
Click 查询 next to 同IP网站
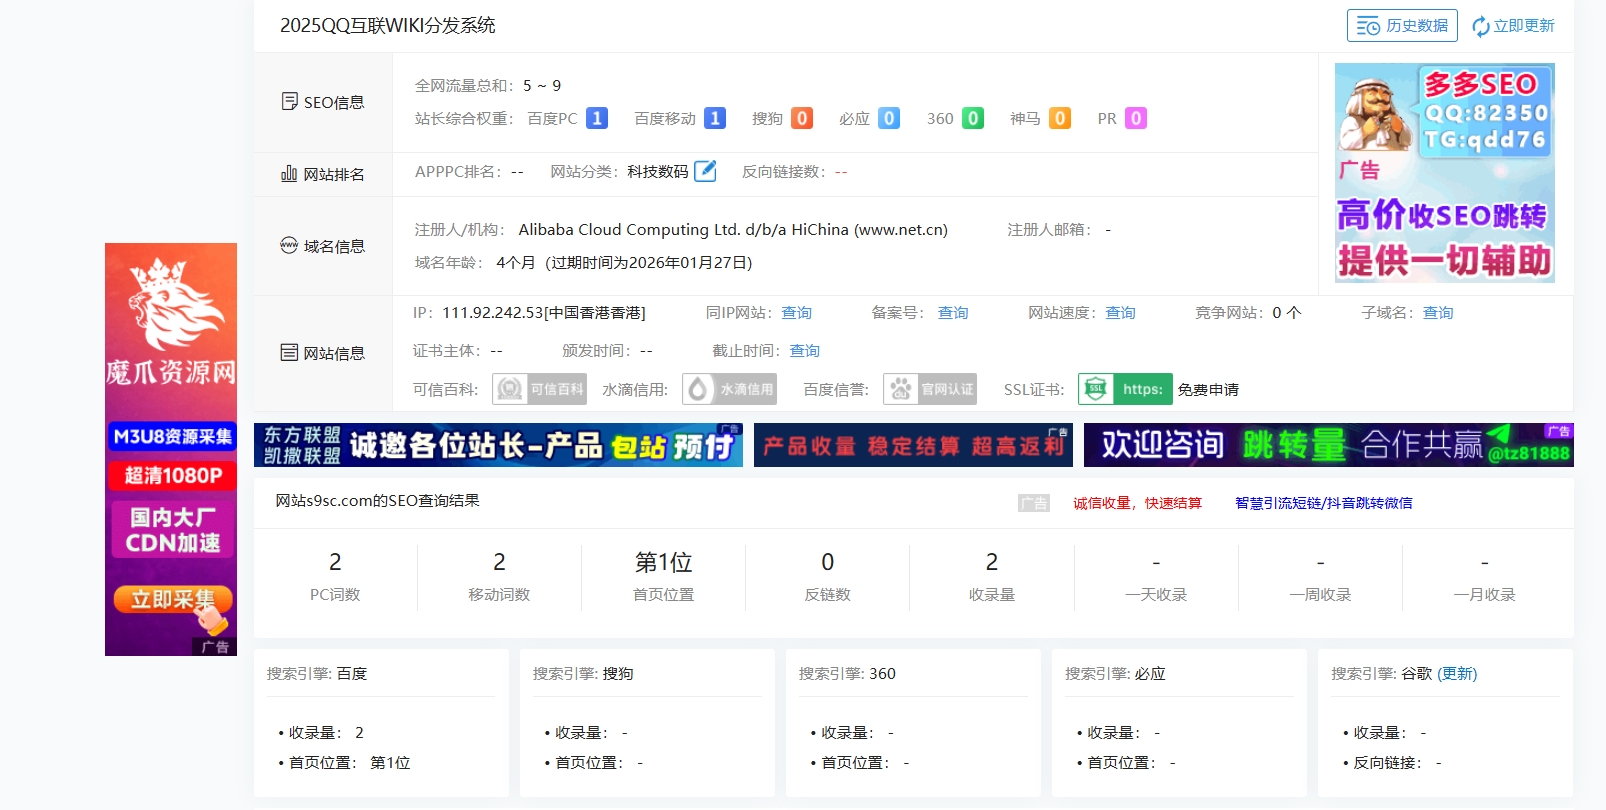[x=797, y=313]
